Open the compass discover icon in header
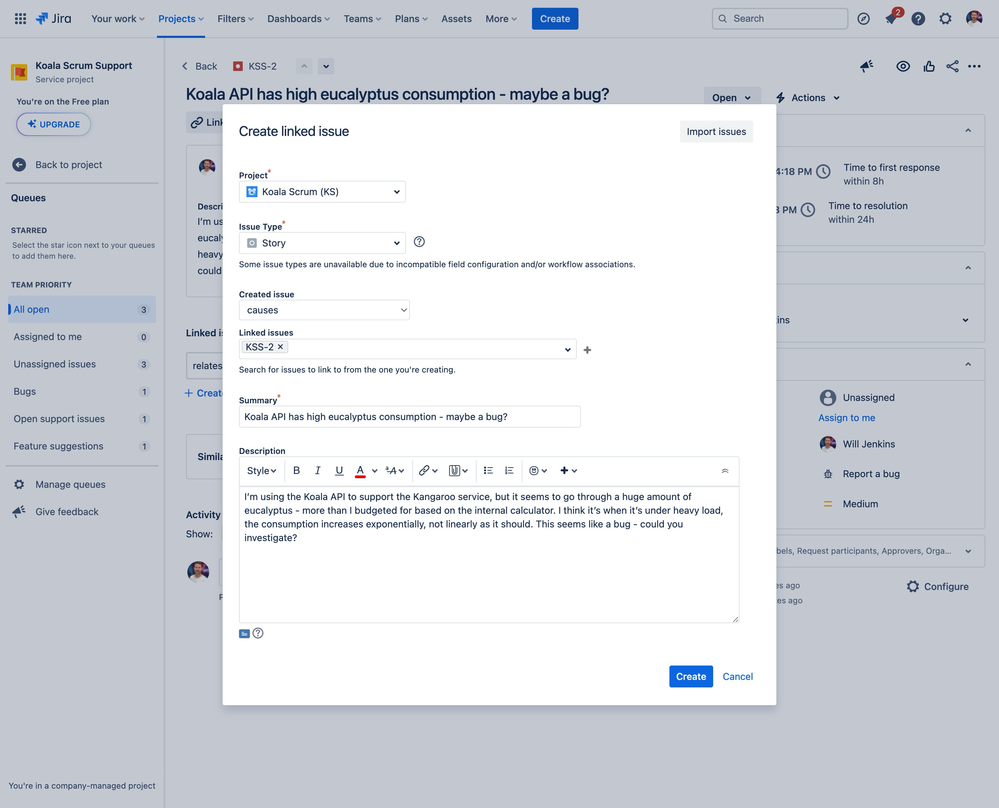The width and height of the screenshot is (999, 808). pyautogui.click(x=863, y=18)
